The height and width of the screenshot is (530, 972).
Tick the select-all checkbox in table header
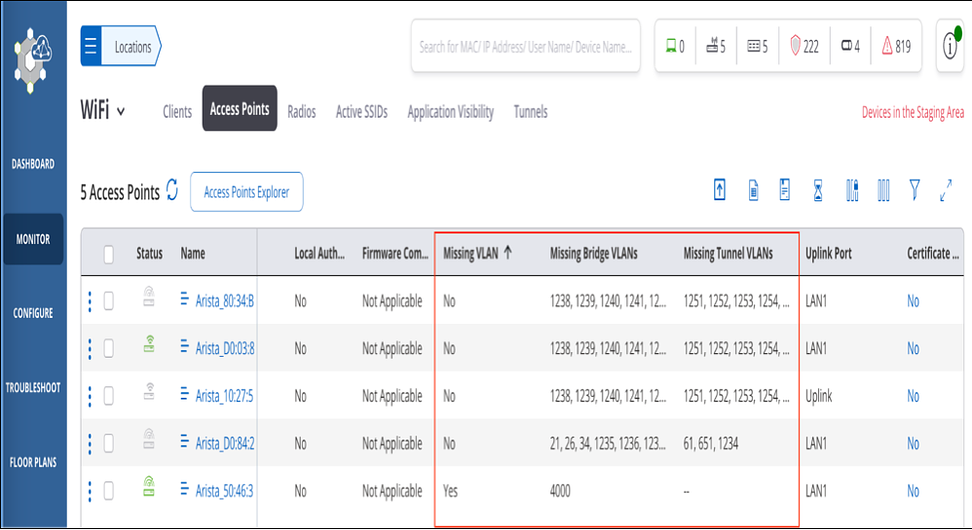point(109,254)
